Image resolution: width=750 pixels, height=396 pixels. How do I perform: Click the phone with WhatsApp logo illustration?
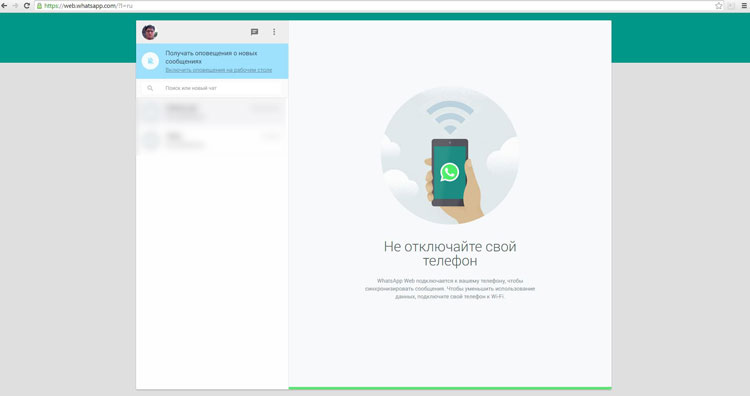coord(450,172)
